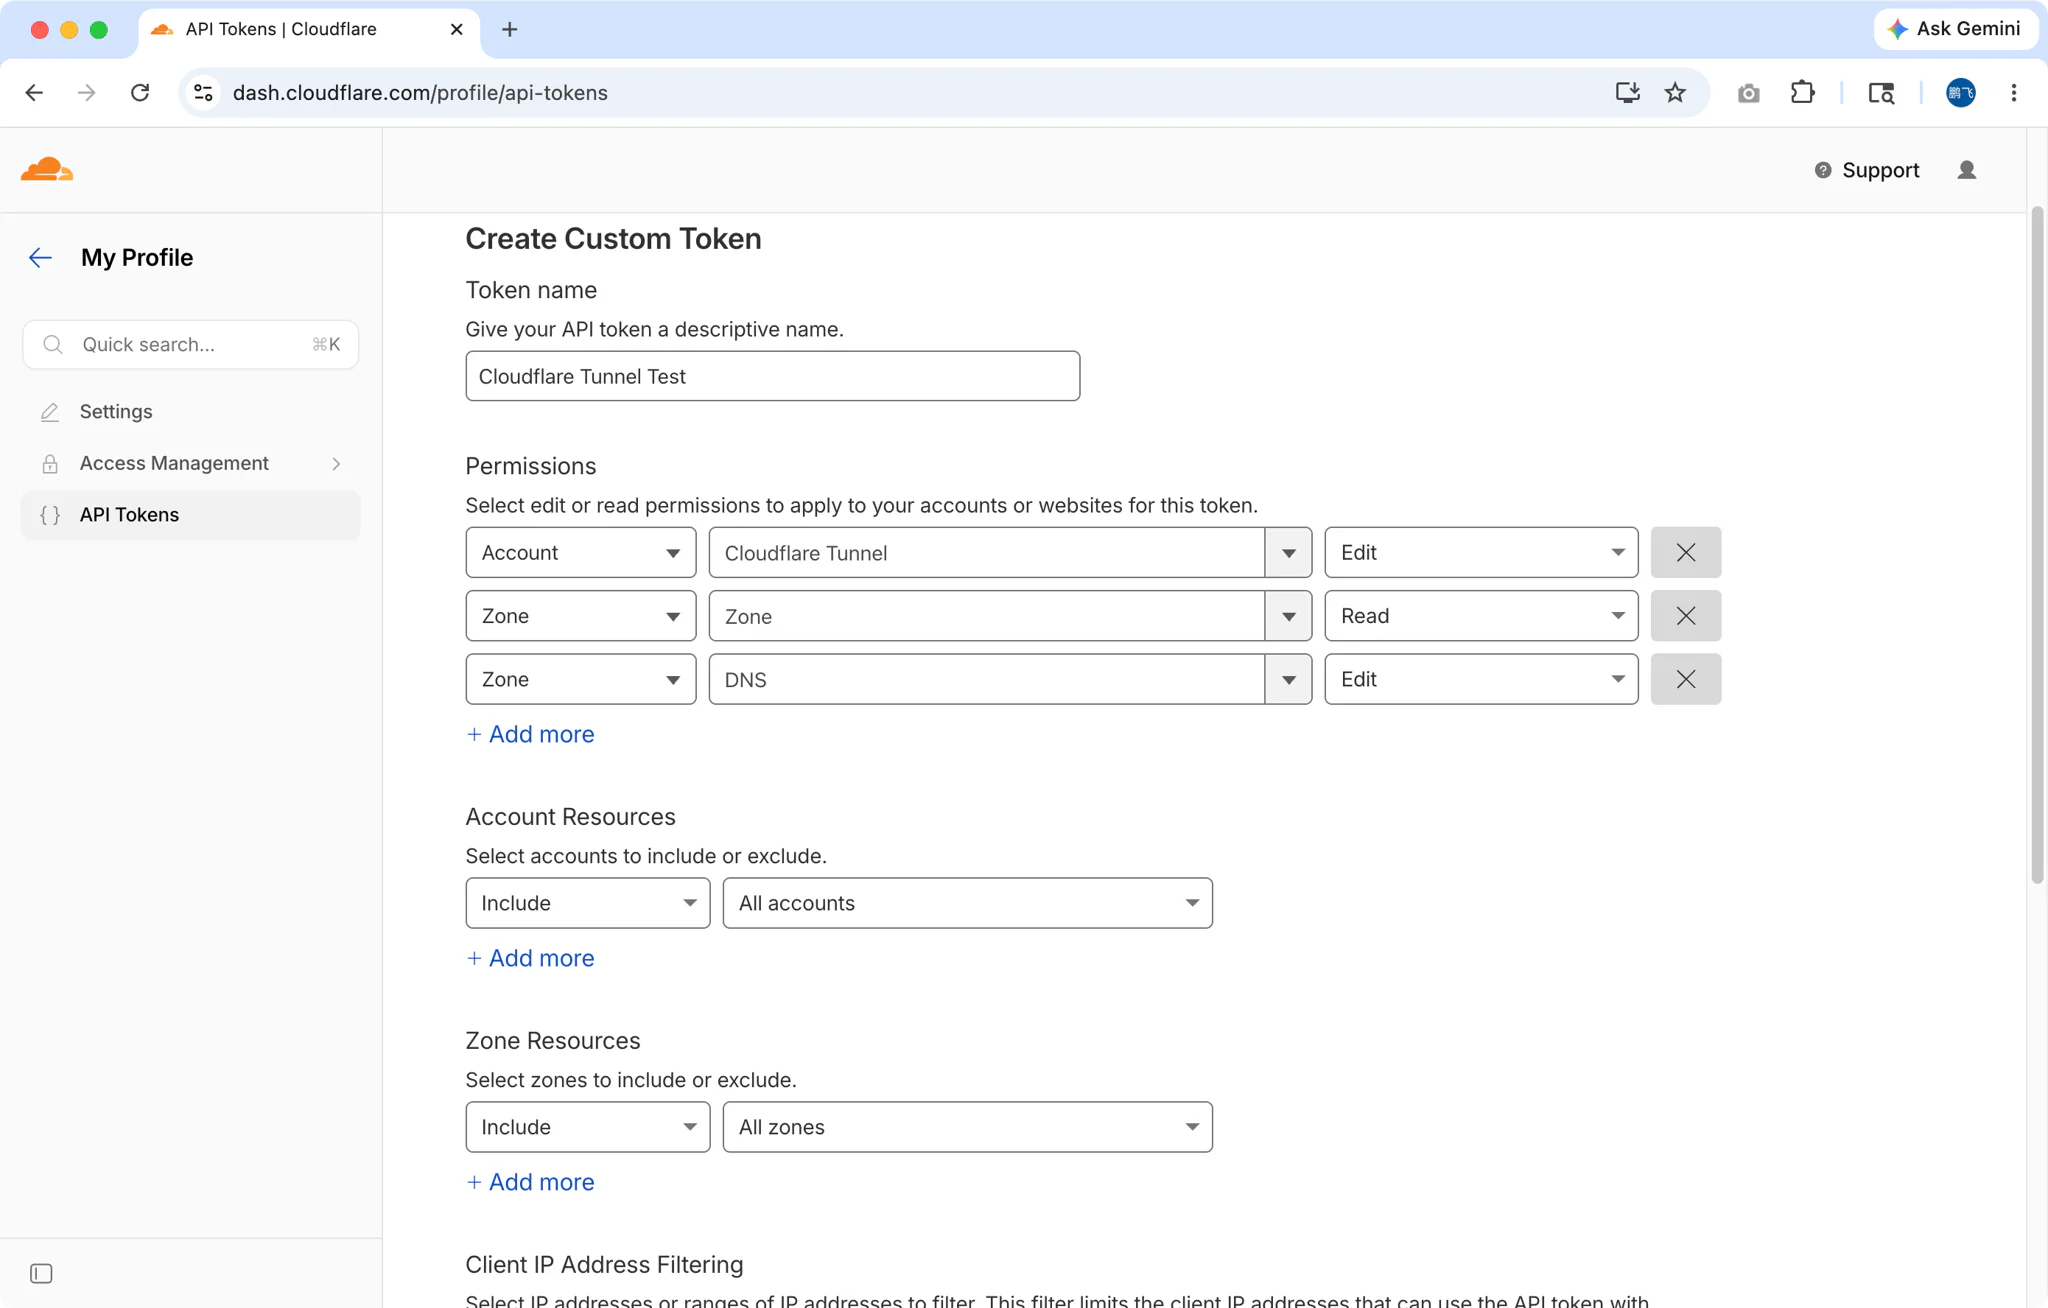
Task: Open the Extensions puzzle icon
Action: 1802,93
